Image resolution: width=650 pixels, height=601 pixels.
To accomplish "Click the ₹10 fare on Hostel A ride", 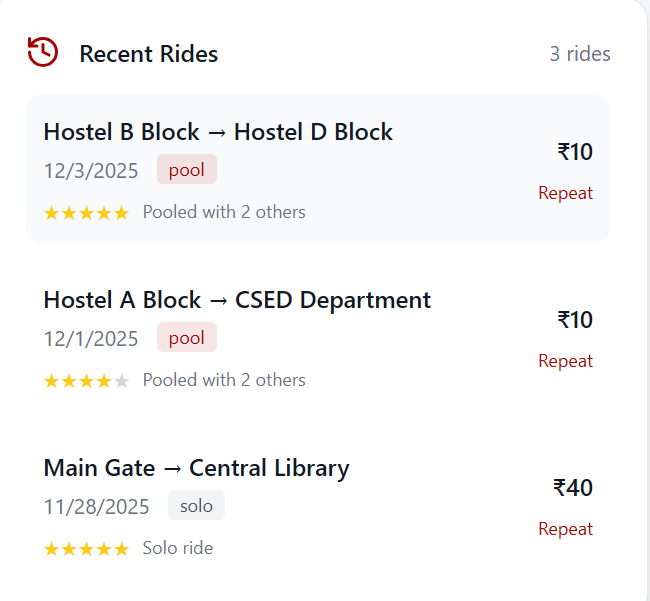I will point(575,320).
